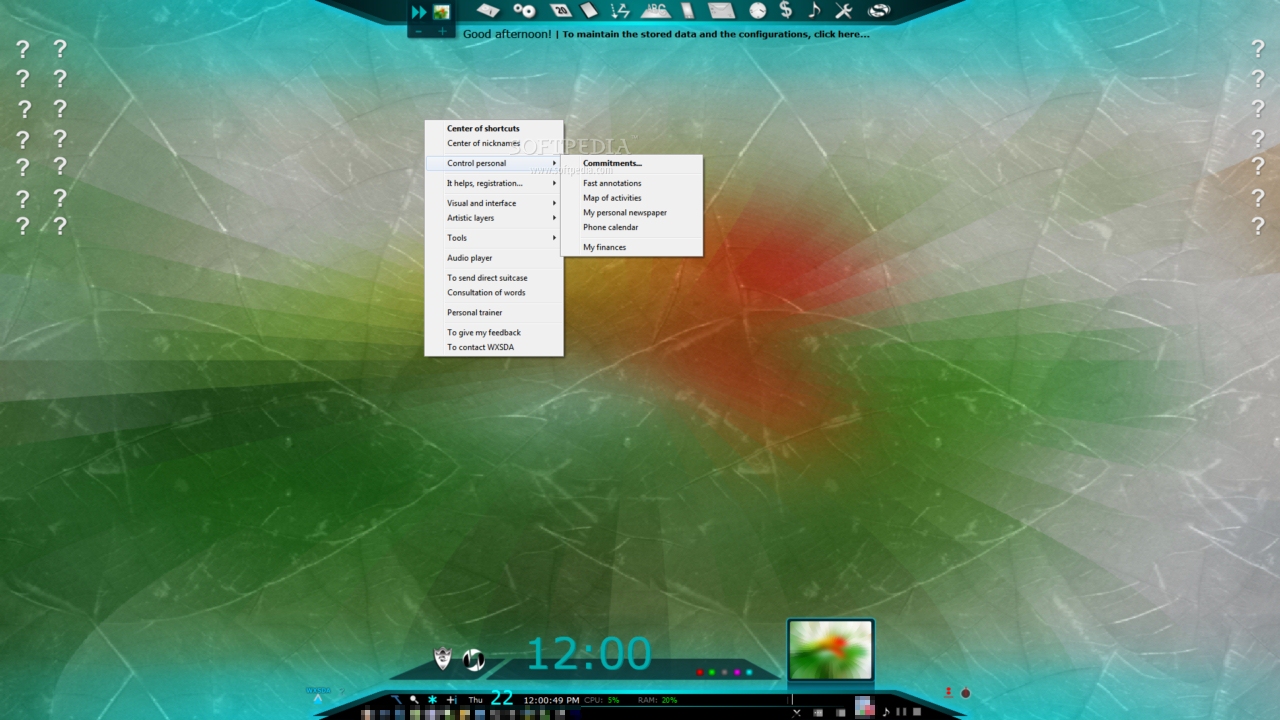Click the +i info icon in bottom bar
This screenshot has height=720, width=1280.
coord(451,700)
